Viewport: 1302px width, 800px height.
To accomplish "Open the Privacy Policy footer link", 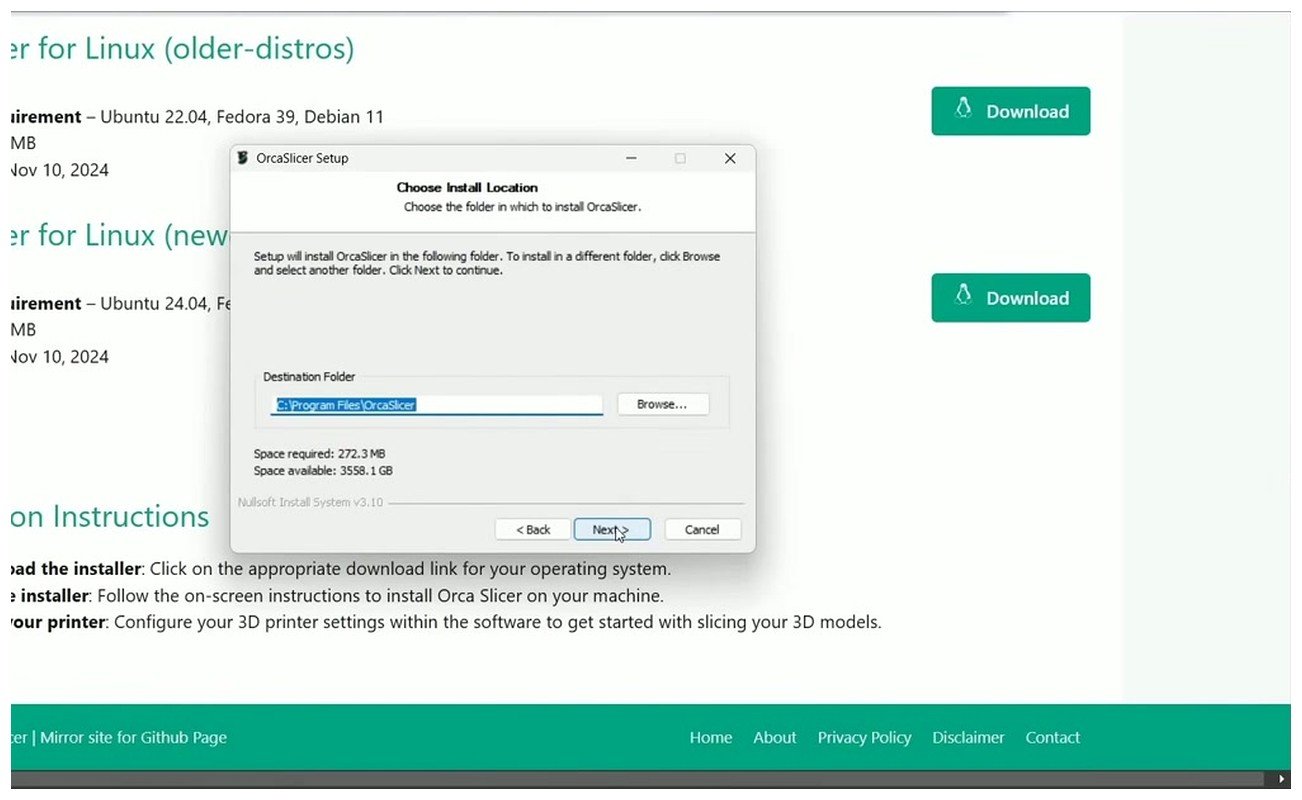I will tap(864, 737).
